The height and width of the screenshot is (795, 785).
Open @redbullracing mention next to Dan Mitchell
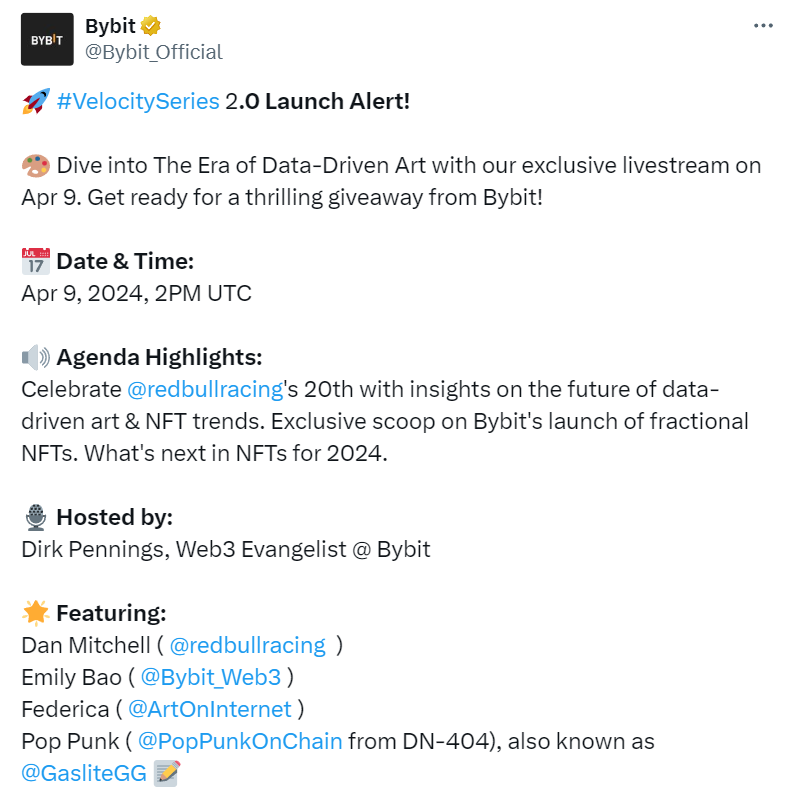[x=247, y=645]
